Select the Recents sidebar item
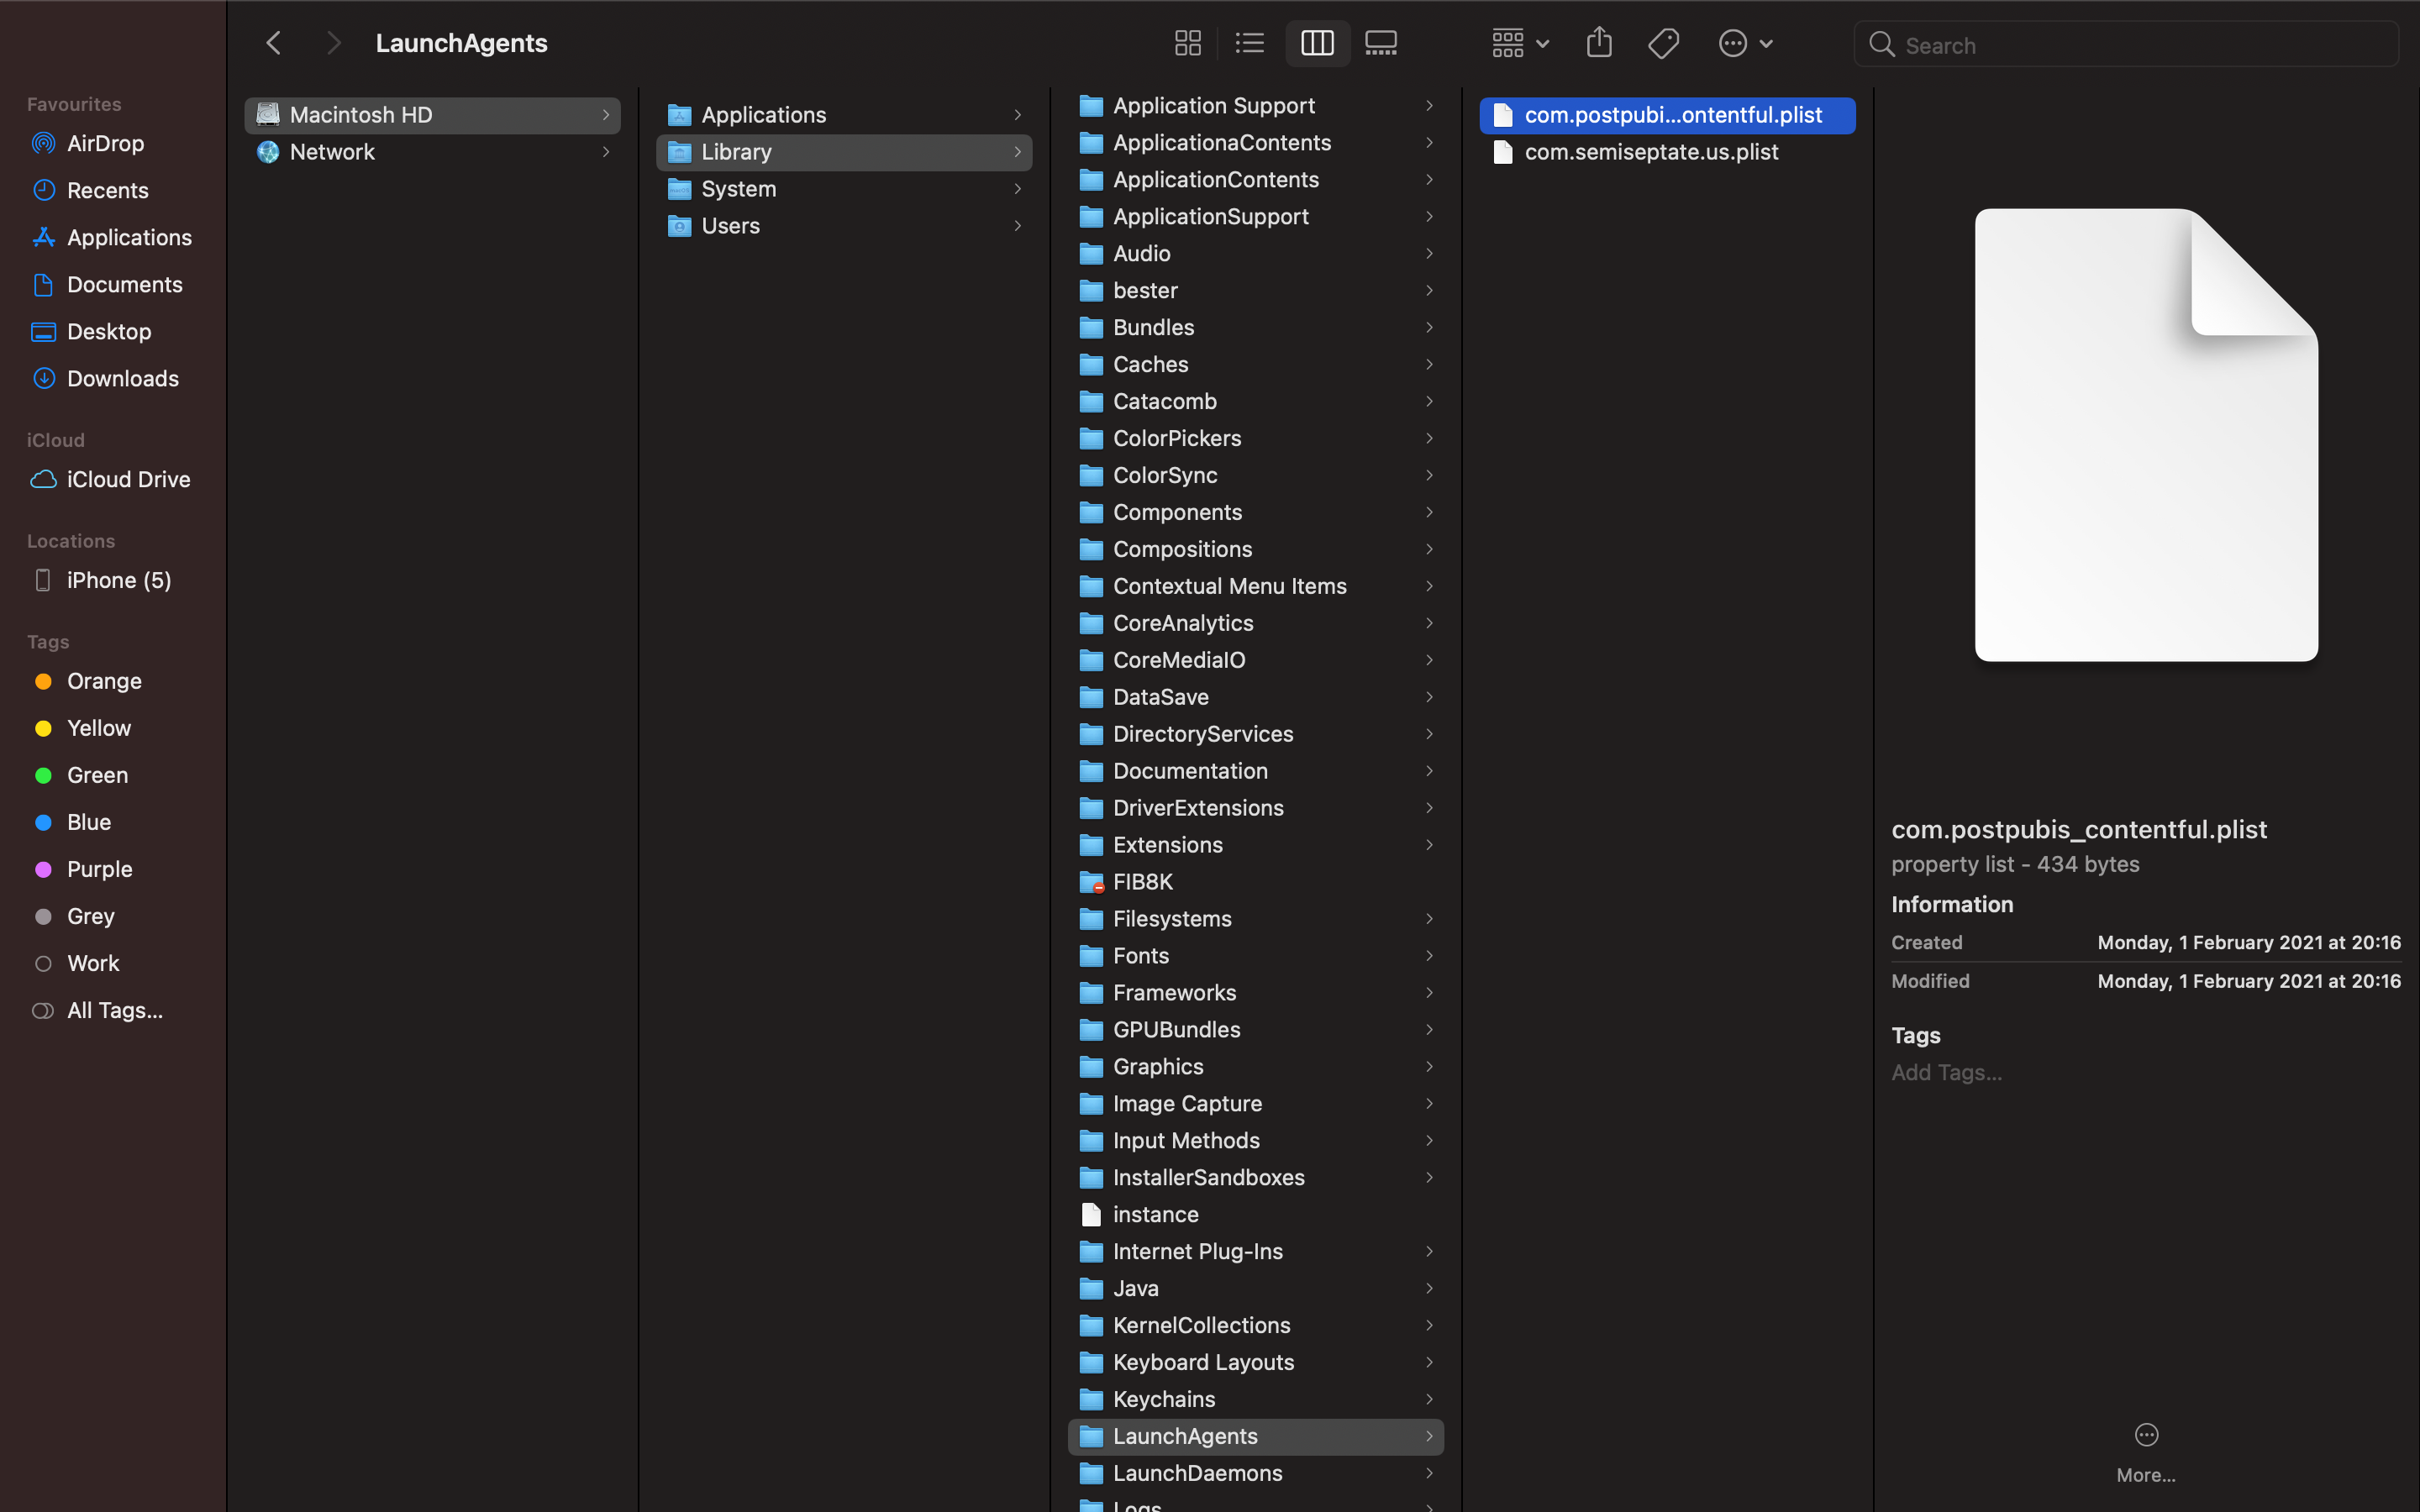This screenshot has width=2420, height=1512. click(107, 190)
